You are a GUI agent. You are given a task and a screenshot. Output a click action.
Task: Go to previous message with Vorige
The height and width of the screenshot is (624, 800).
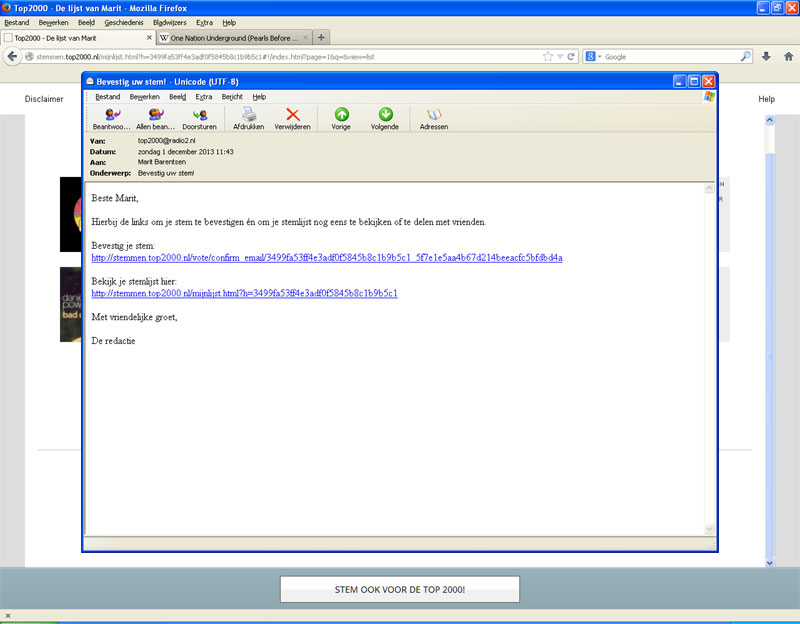coord(341,116)
